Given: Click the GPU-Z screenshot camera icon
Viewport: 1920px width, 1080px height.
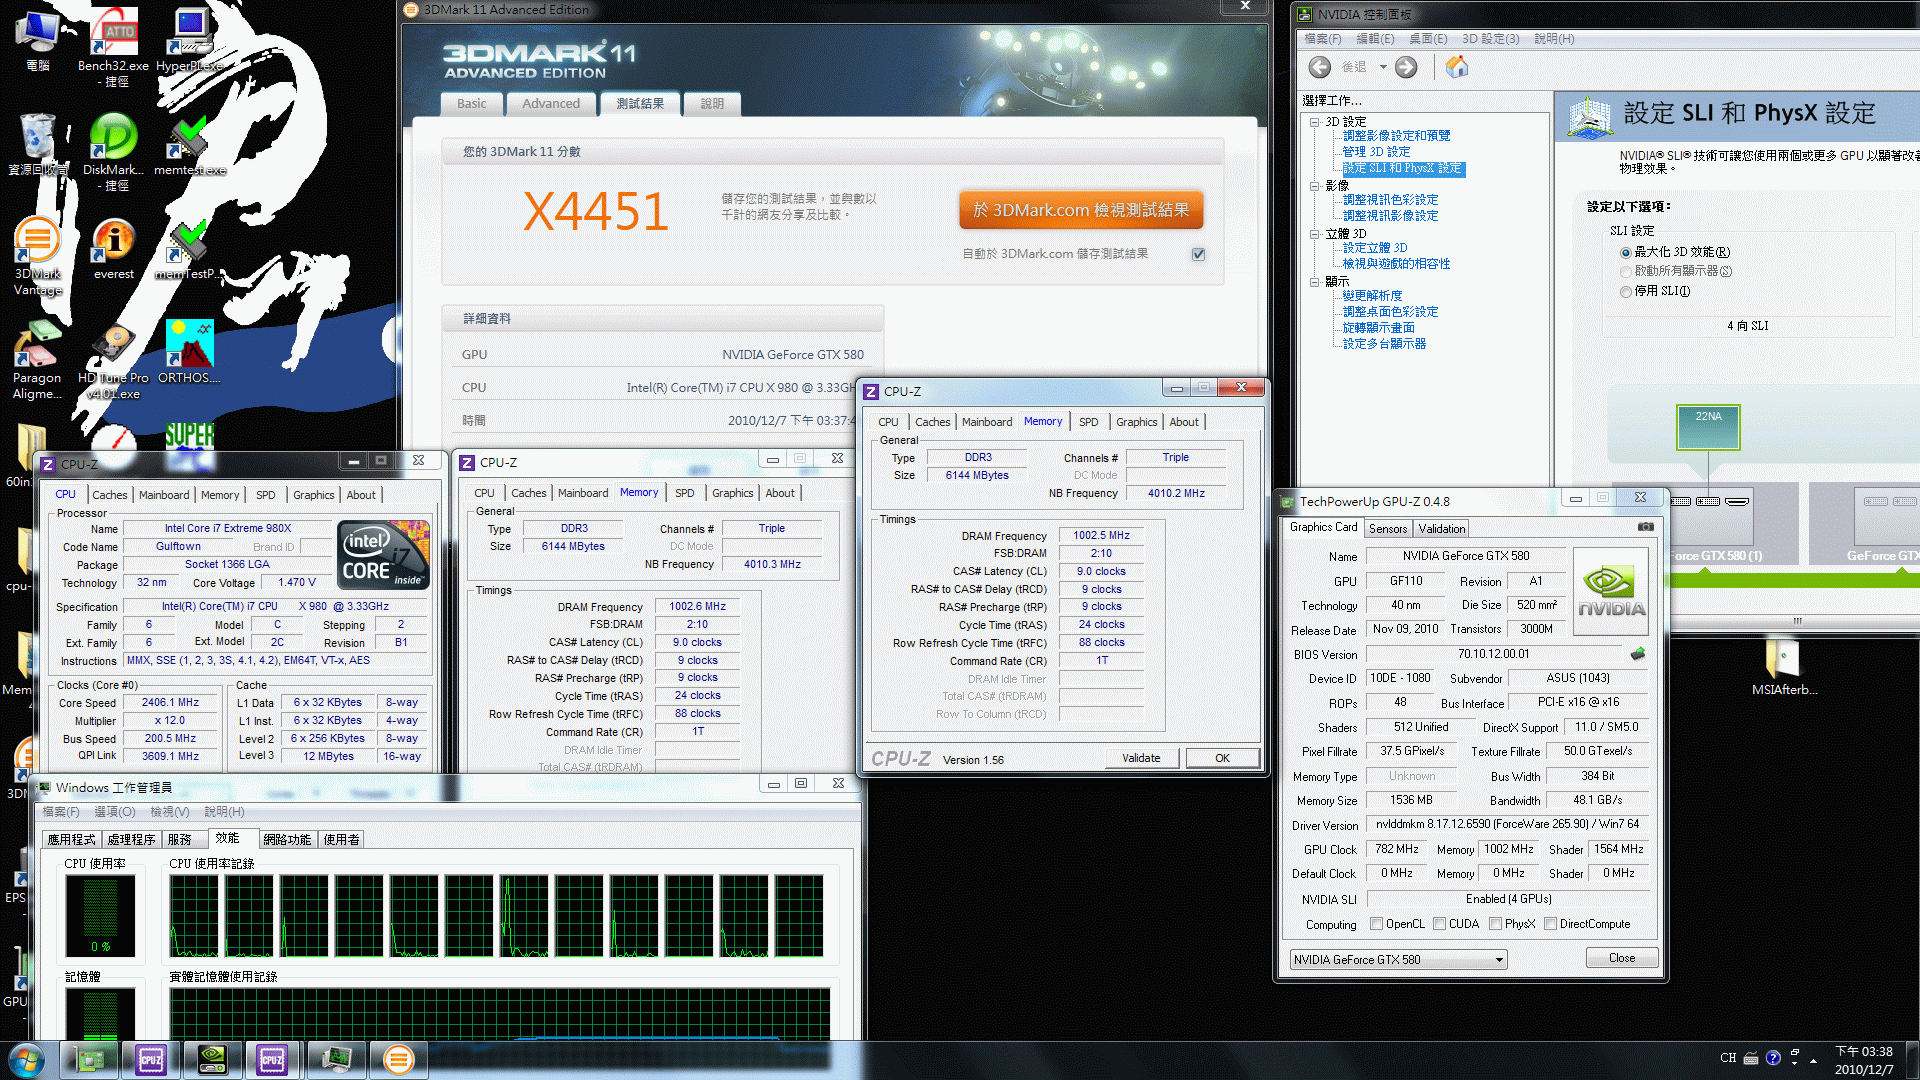Looking at the screenshot, I should [x=1646, y=527].
